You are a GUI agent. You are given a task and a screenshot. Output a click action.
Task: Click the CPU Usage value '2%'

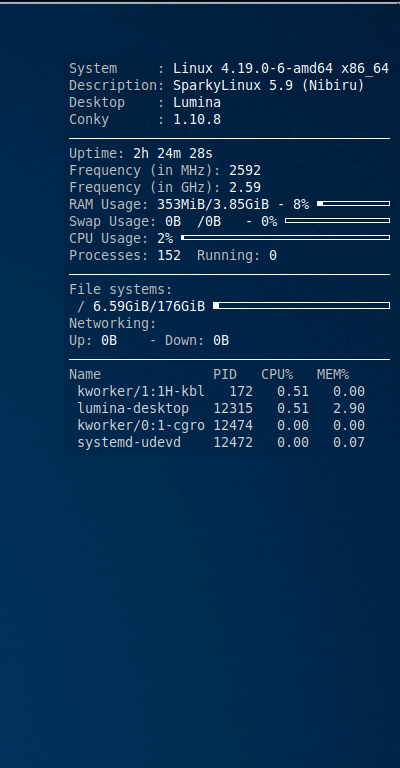click(165, 239)
